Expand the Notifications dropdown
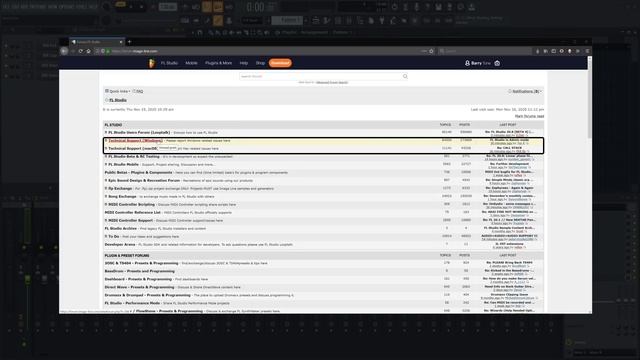The height and width of the screenshot is (360, 640). tap(525, 91)
